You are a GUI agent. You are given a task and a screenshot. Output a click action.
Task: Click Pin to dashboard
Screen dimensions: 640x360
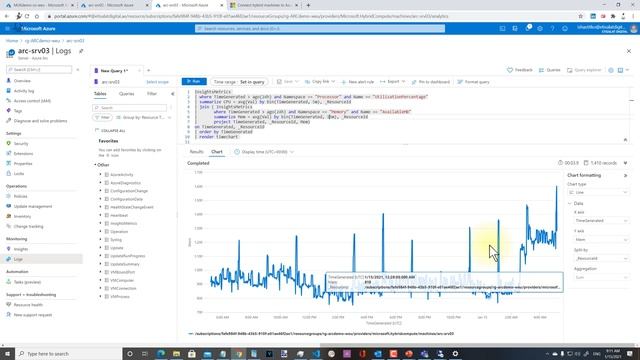(x=430, y=82)
